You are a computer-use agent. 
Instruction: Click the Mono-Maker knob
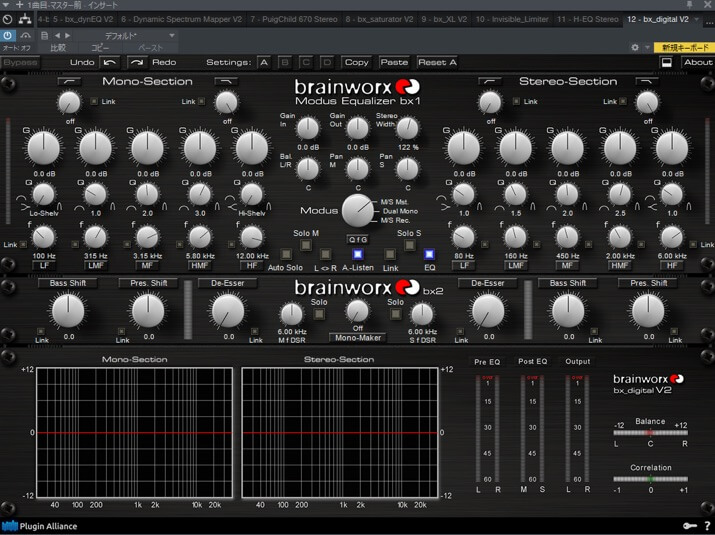(358, 311)
